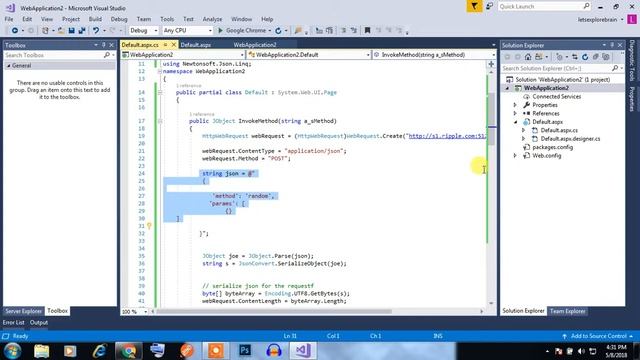Click the s1.ripple.com URL link in code
The image size is (640, 360).
(447, 136)
